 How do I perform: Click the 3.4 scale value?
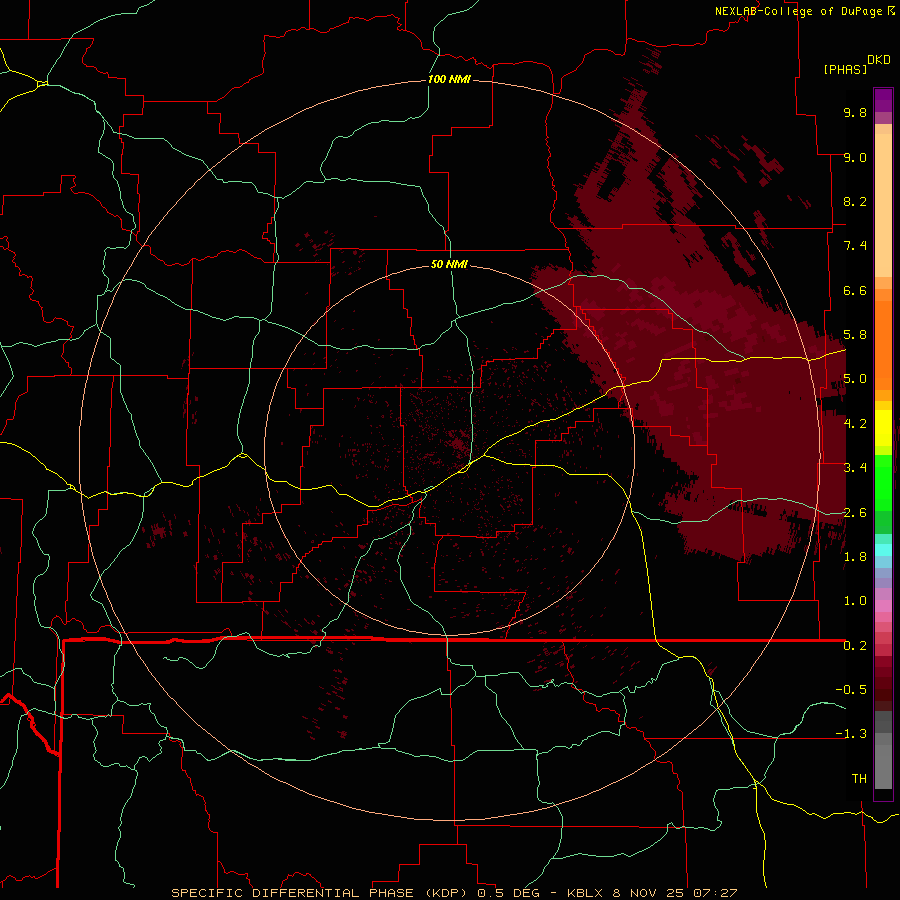click(855, 468)
